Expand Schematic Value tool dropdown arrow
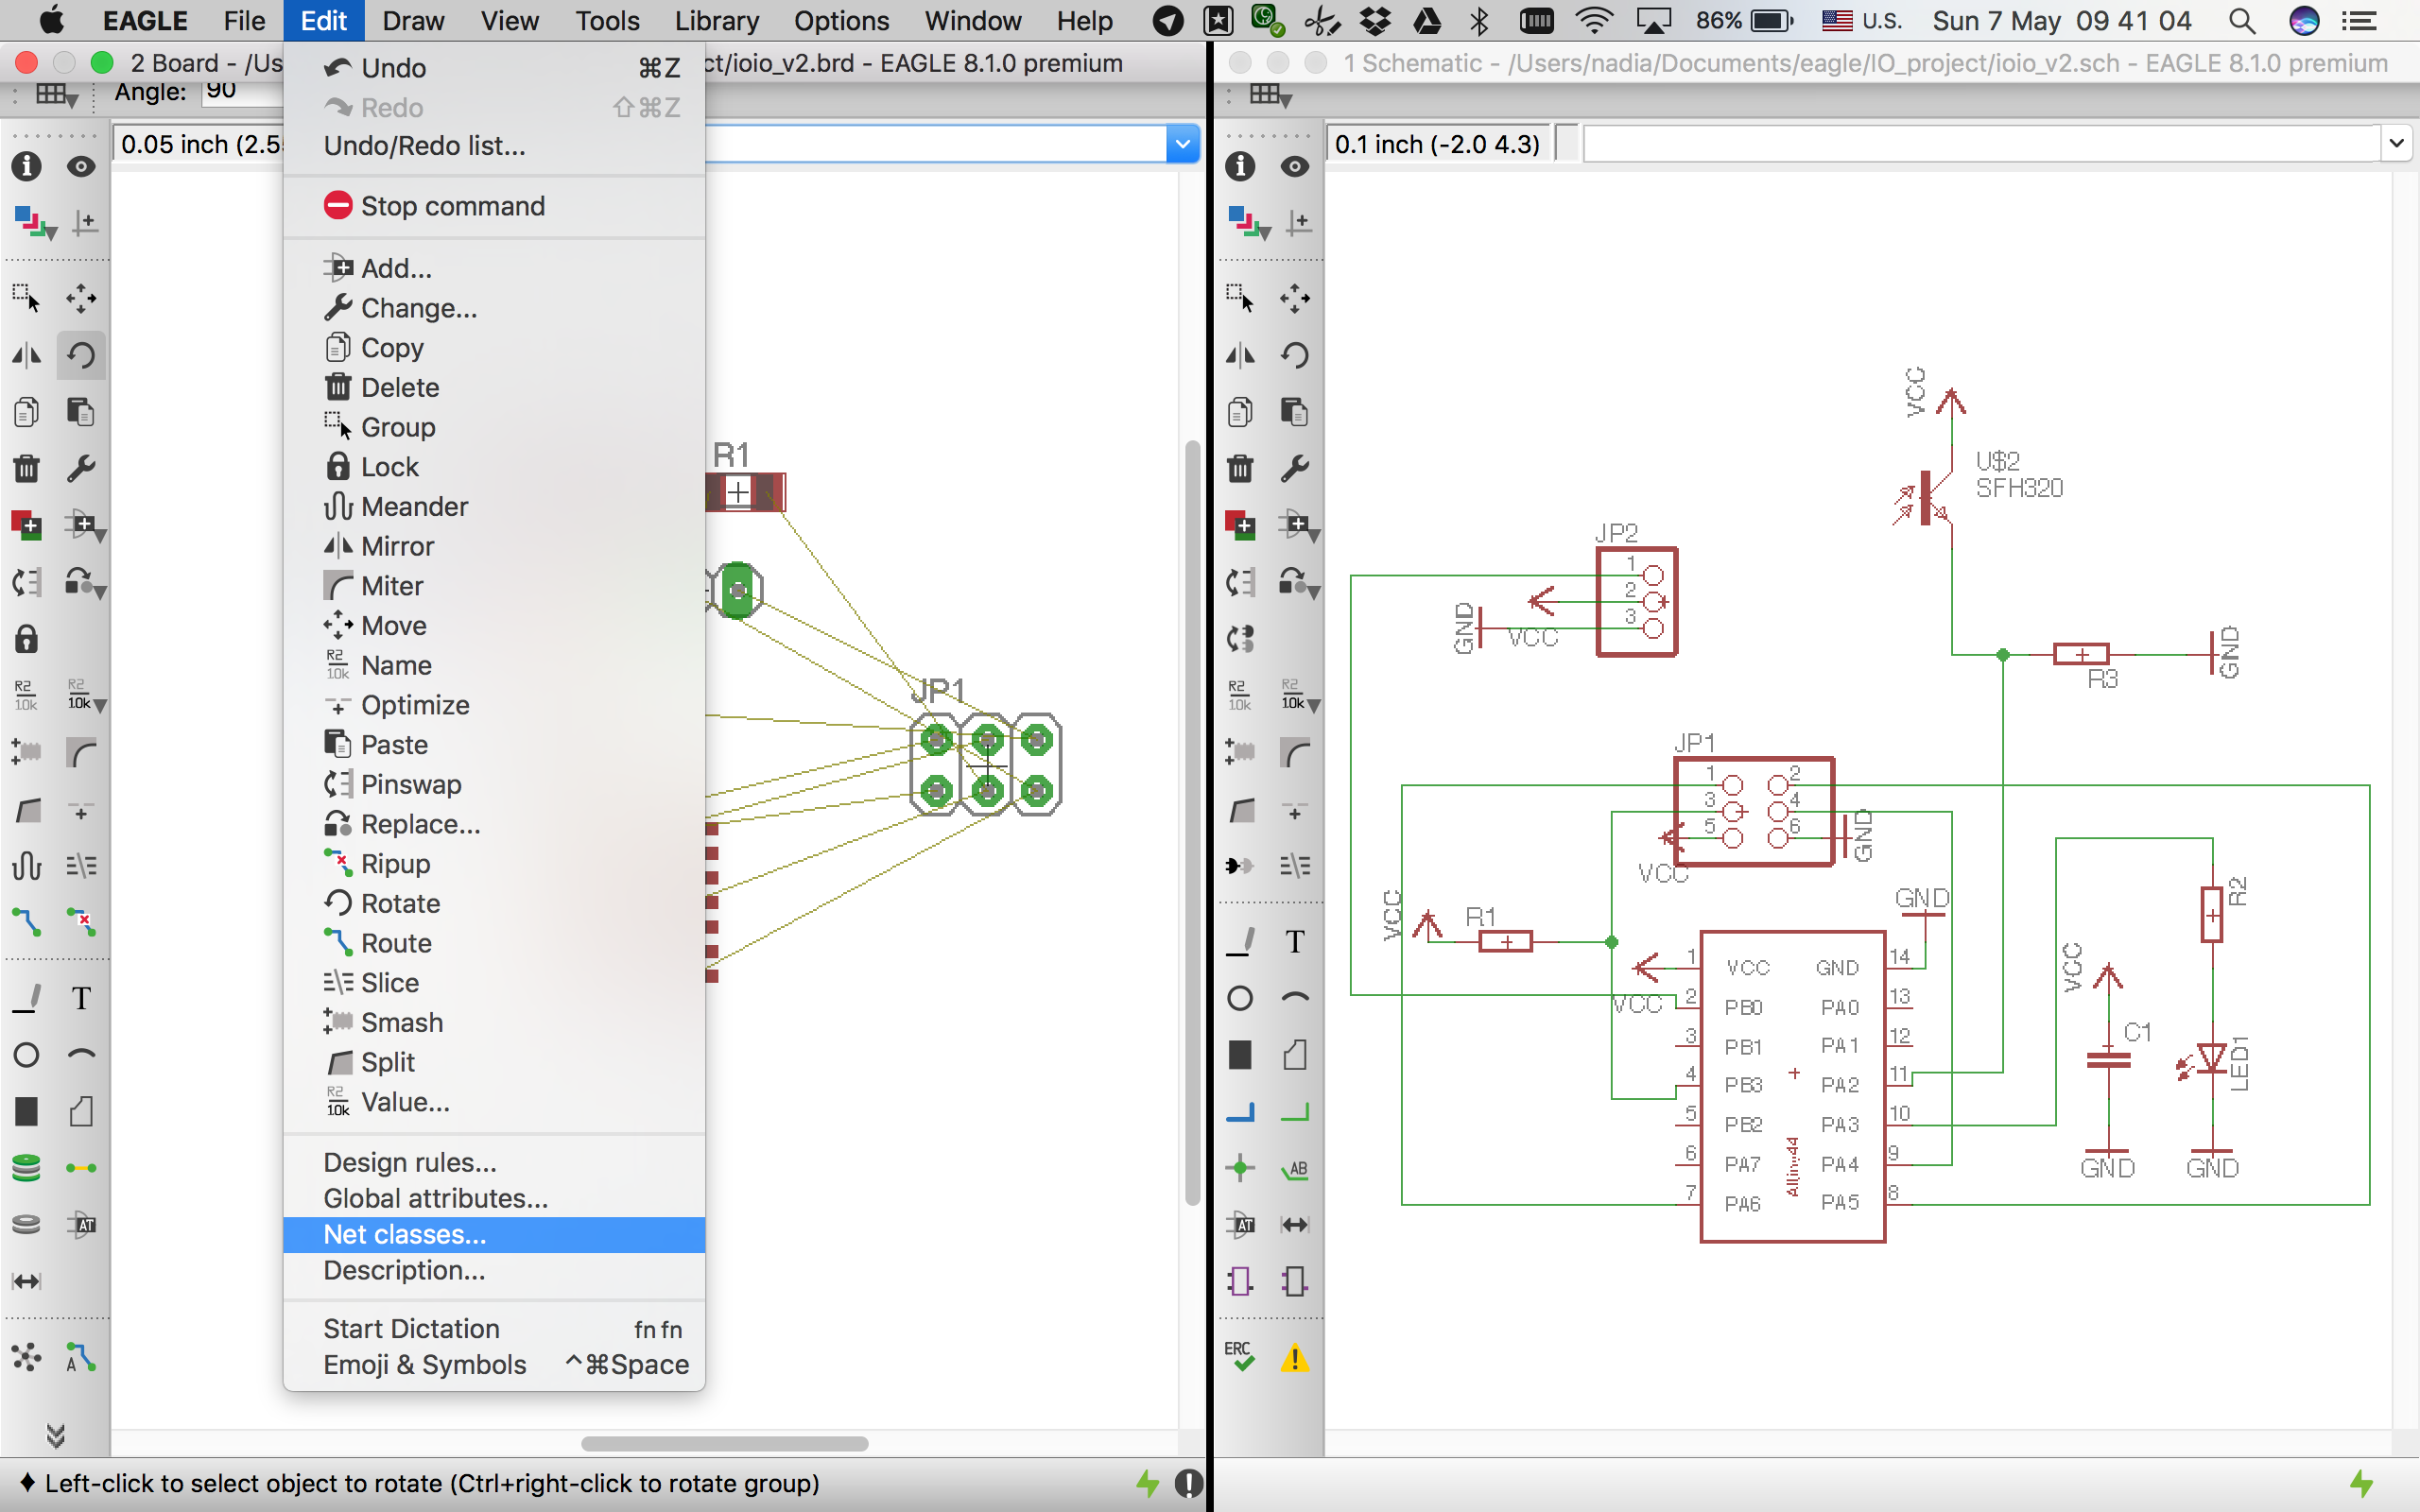Screen dimensions: 2420x1512 point(1314,705)
